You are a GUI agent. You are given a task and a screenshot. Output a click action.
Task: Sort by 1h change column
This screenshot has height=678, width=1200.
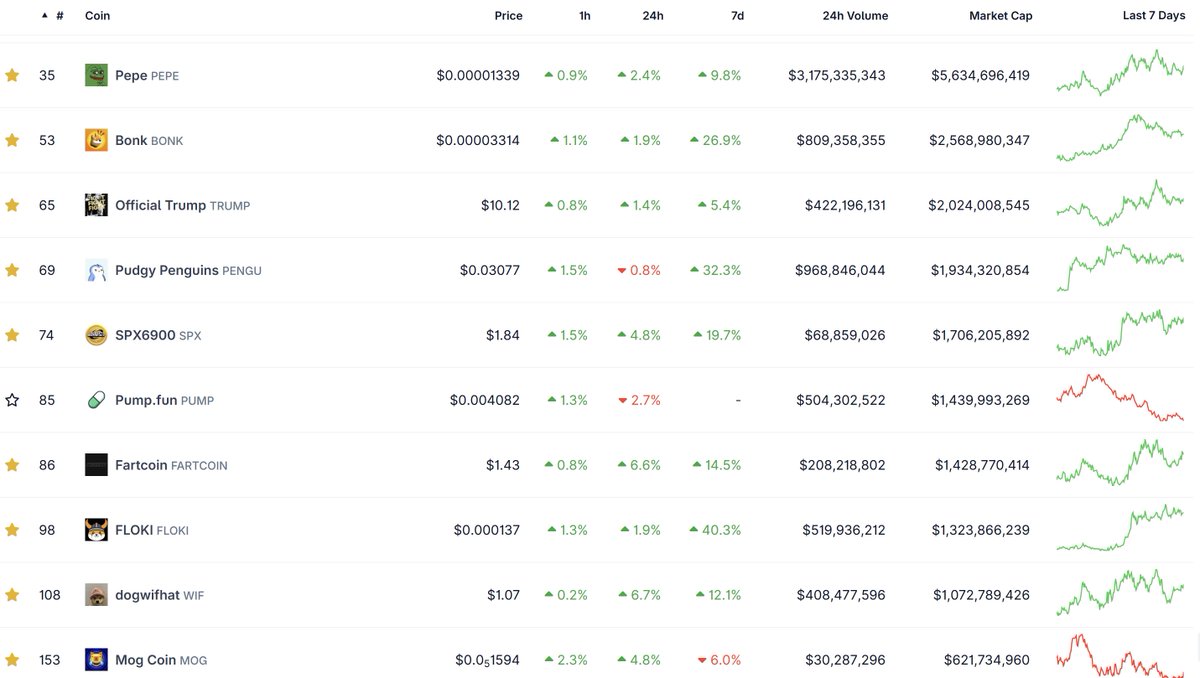point(584,16)
